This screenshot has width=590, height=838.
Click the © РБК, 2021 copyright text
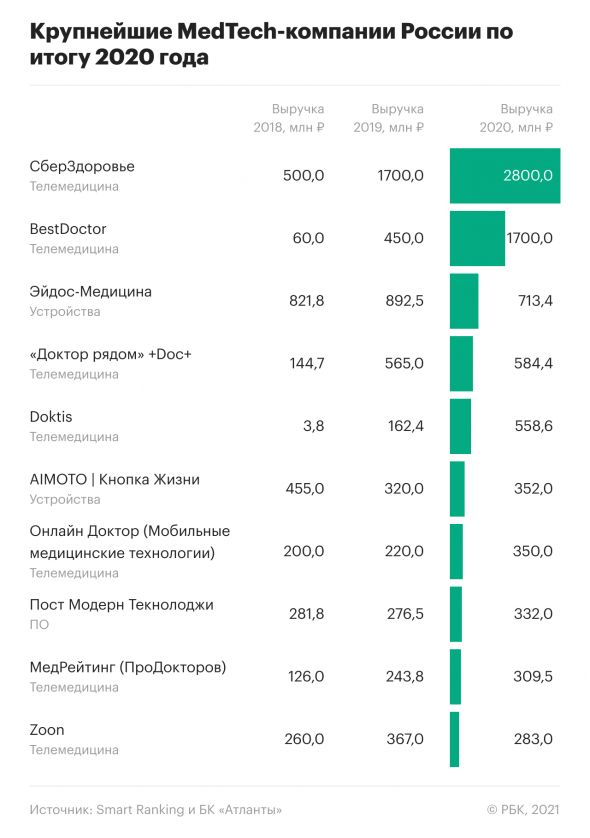click(523, 810)
